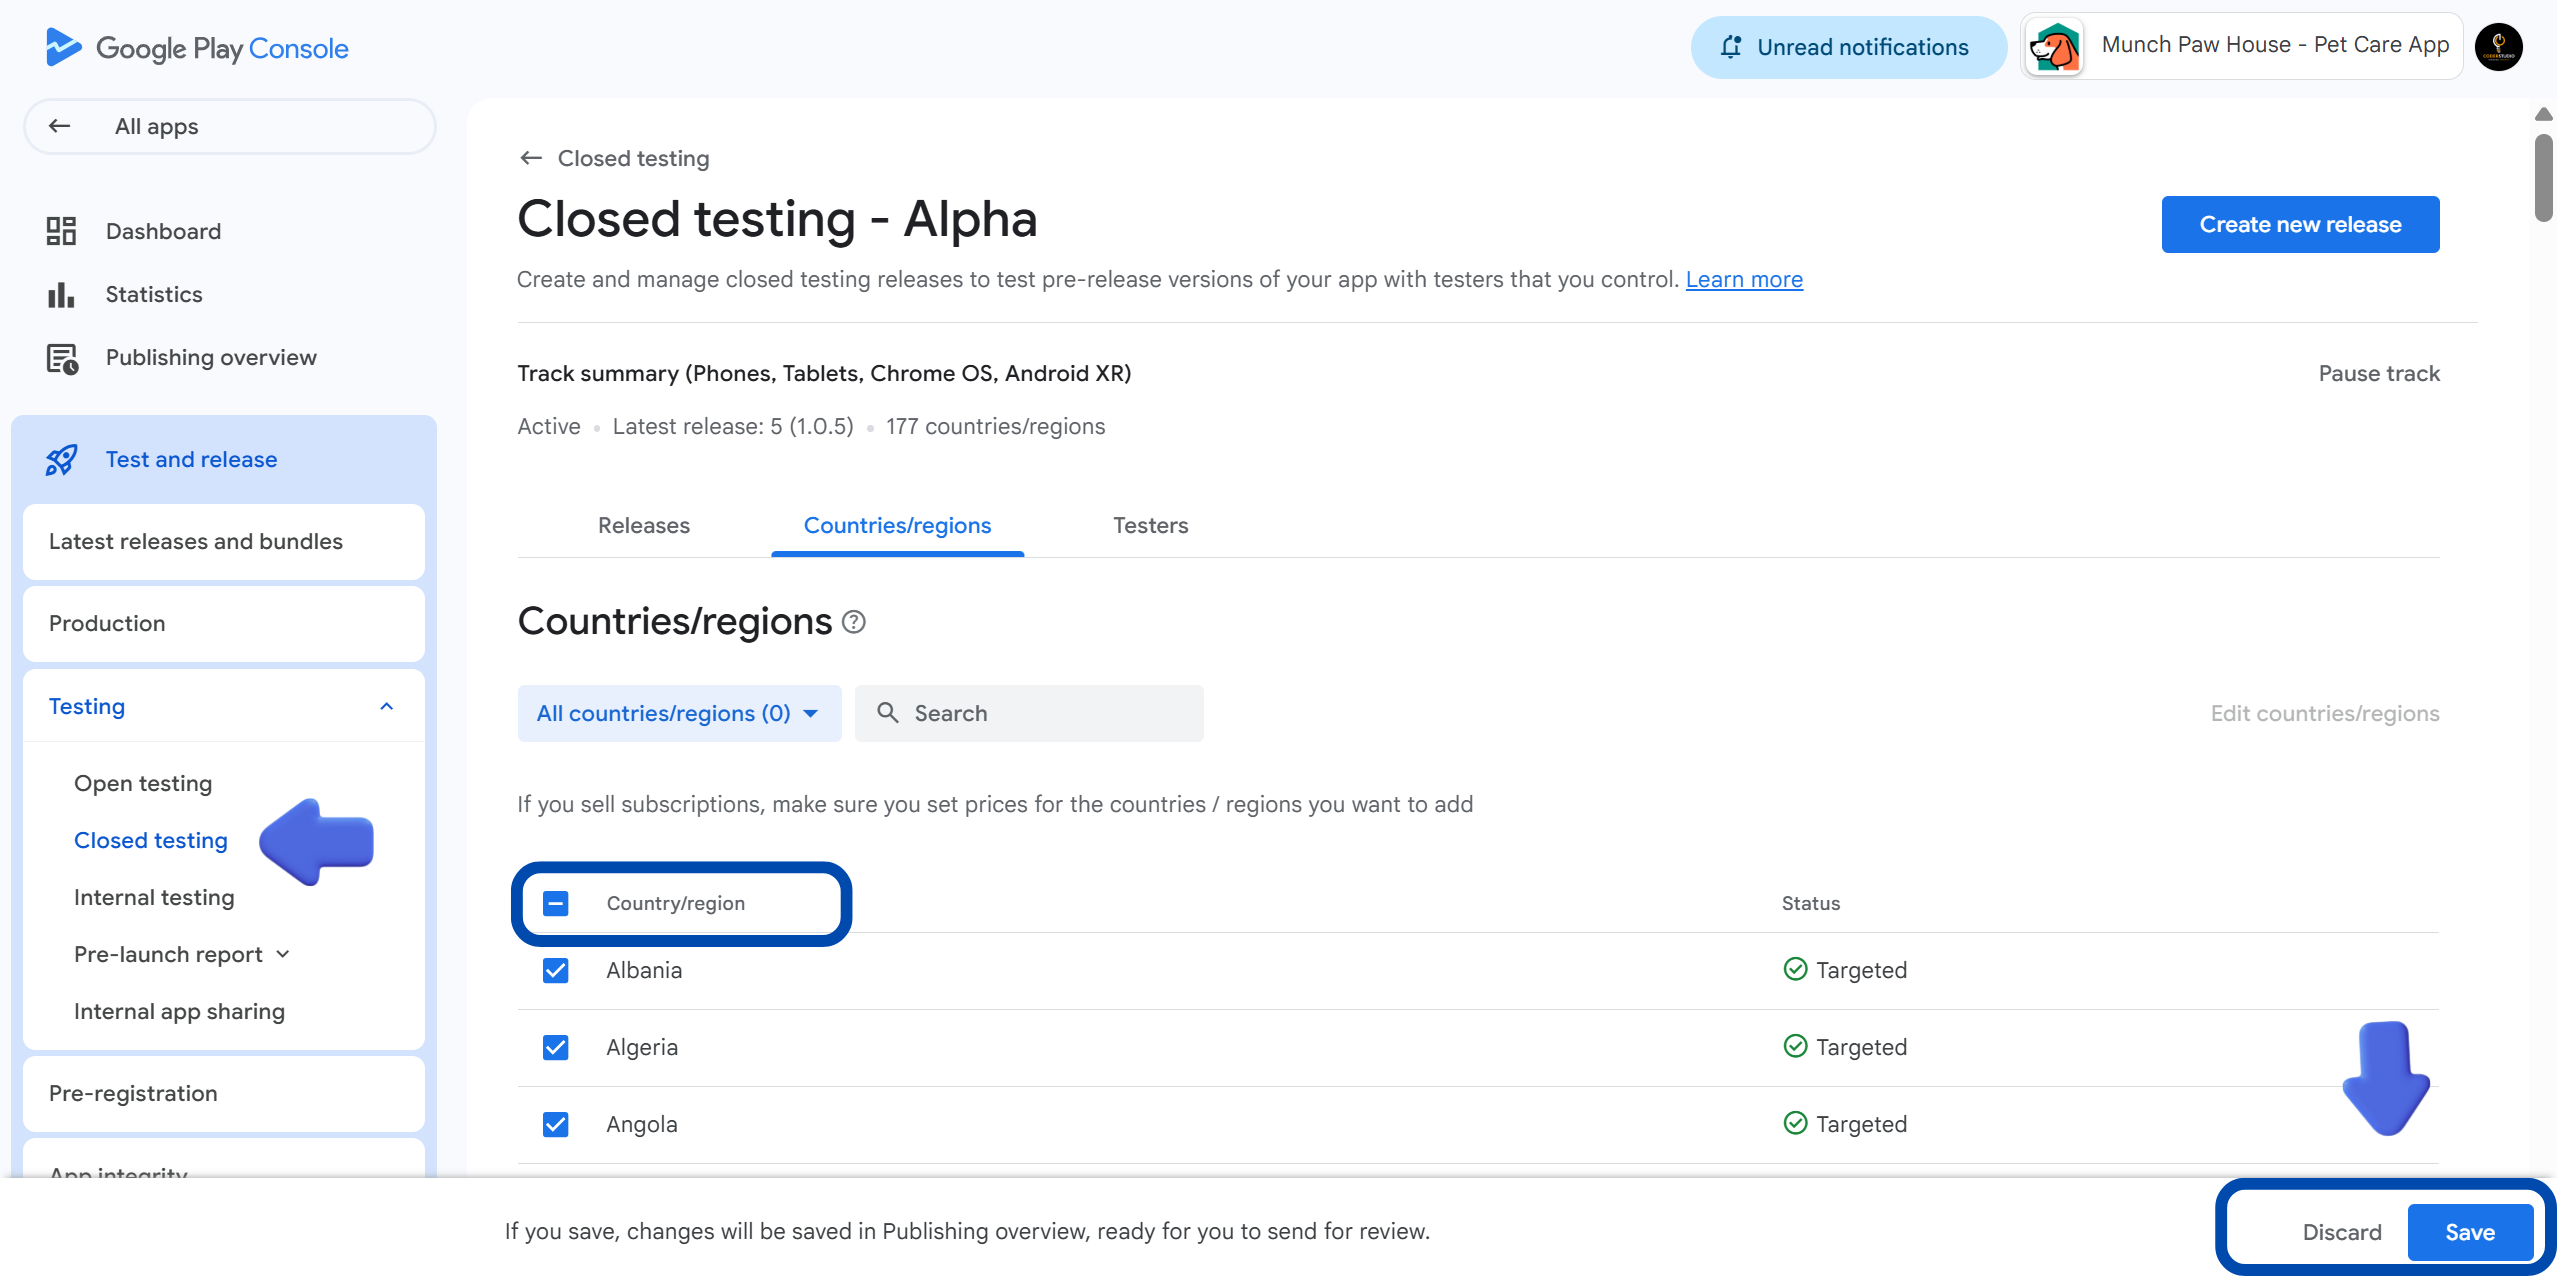Expand the Pre-launch report section
2557x1276 pixels.
pyautogui.click(x=282, y=954)
